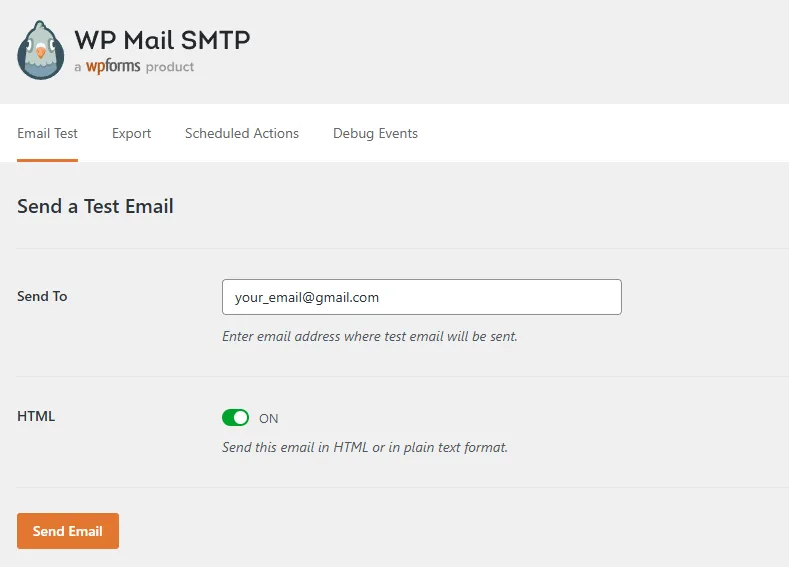Open the wpforms brand wordmark link

113,67
